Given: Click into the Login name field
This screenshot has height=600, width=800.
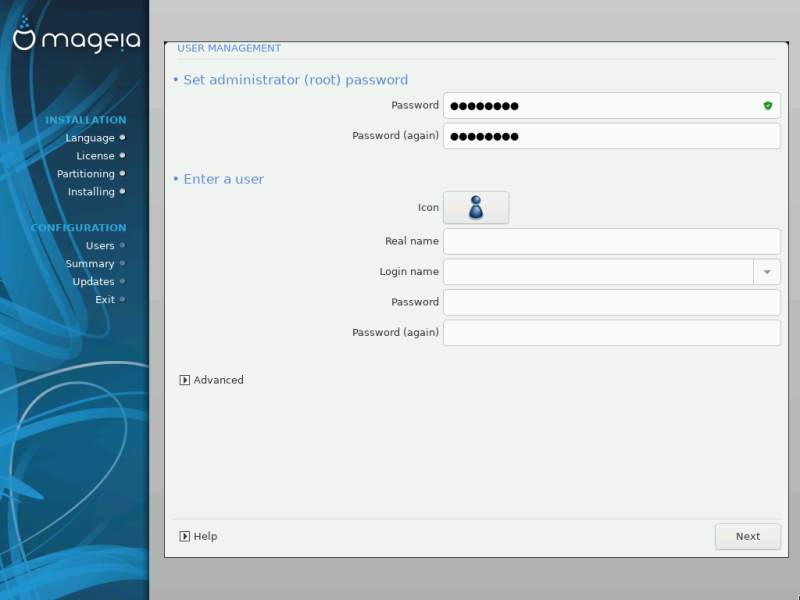Looking at the screenshot, I should coord(598,272).
